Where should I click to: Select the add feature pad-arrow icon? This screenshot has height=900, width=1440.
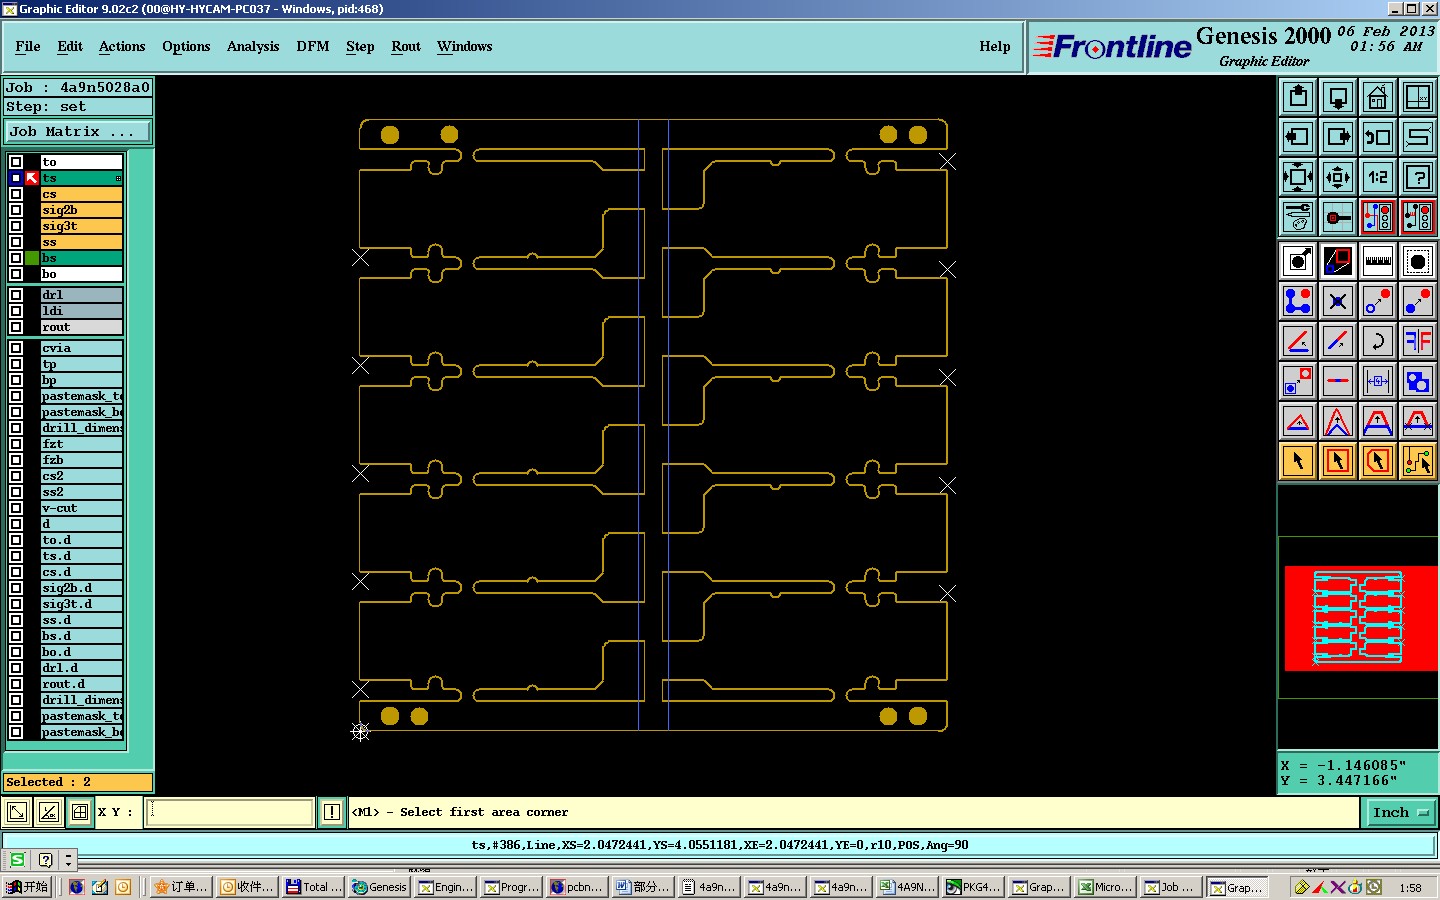click(x=1298, y=261)
